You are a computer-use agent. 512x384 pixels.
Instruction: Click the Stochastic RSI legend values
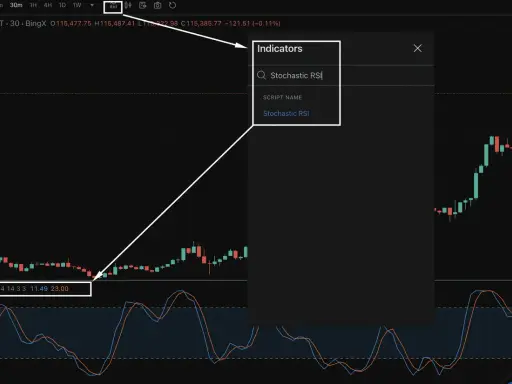tap(34, 289)
